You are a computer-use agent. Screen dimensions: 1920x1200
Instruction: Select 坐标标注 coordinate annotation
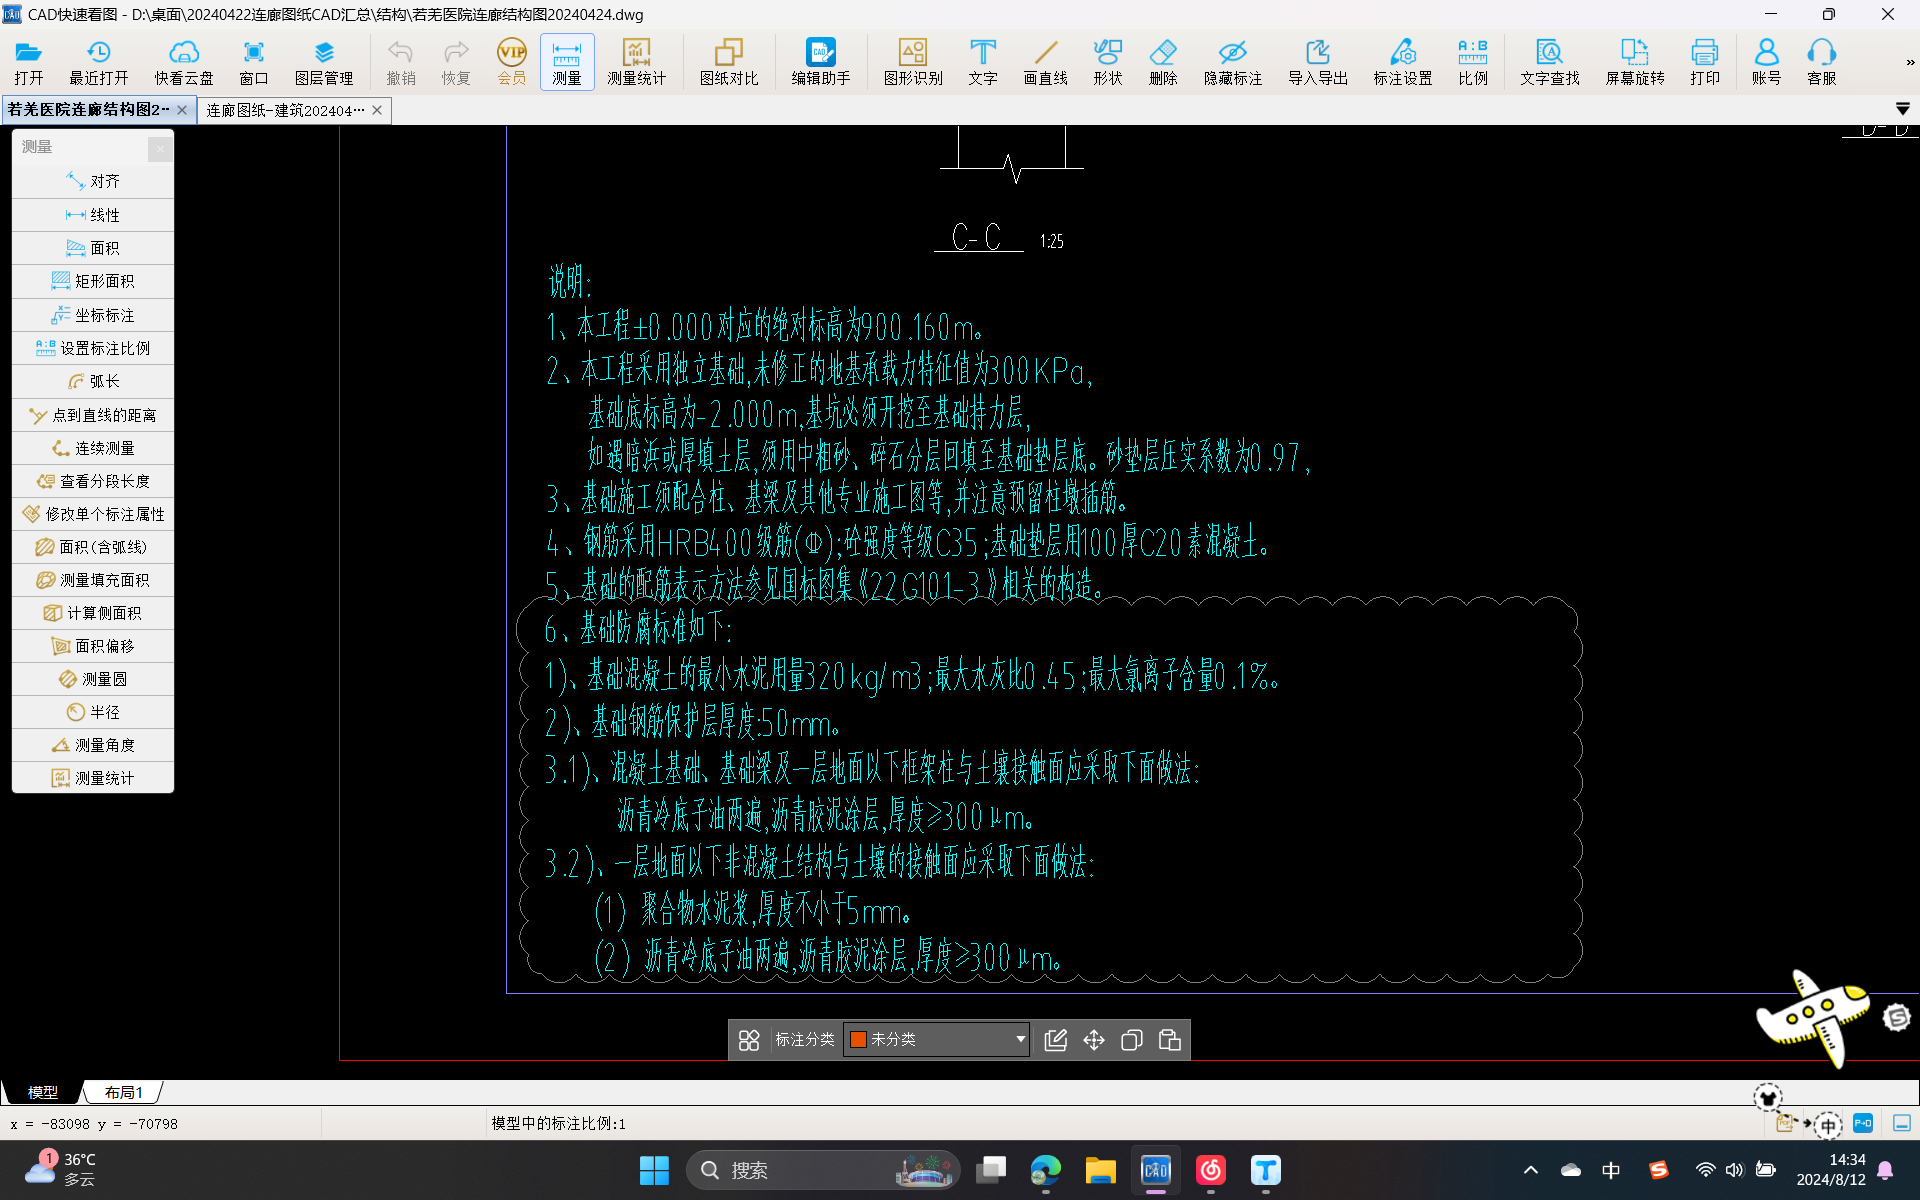93,315
